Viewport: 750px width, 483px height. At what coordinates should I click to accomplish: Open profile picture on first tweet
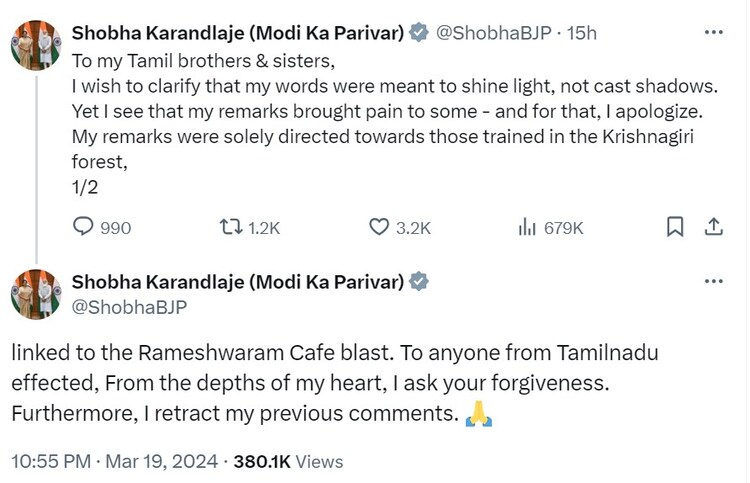click(x=35, y=45)
